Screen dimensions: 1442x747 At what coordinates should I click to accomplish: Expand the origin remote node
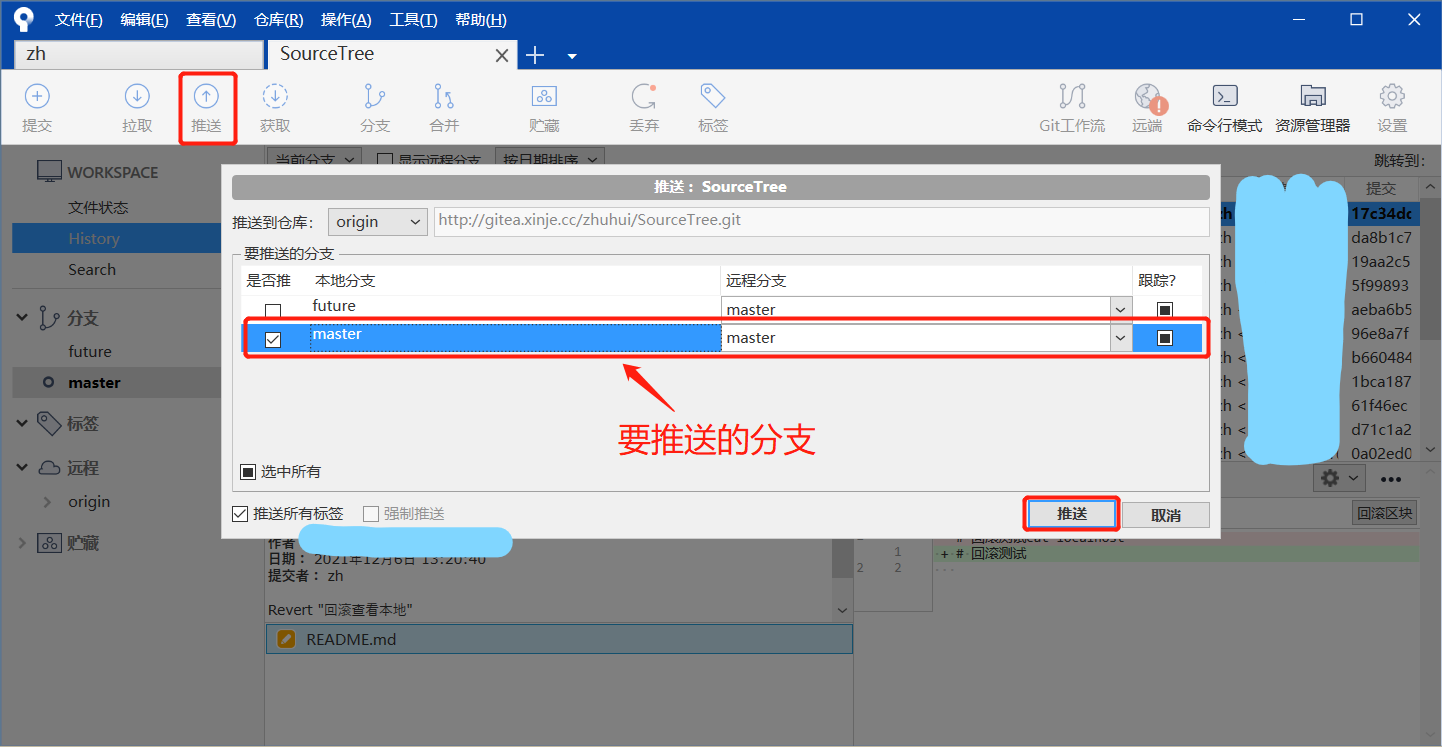click(47, 502)
